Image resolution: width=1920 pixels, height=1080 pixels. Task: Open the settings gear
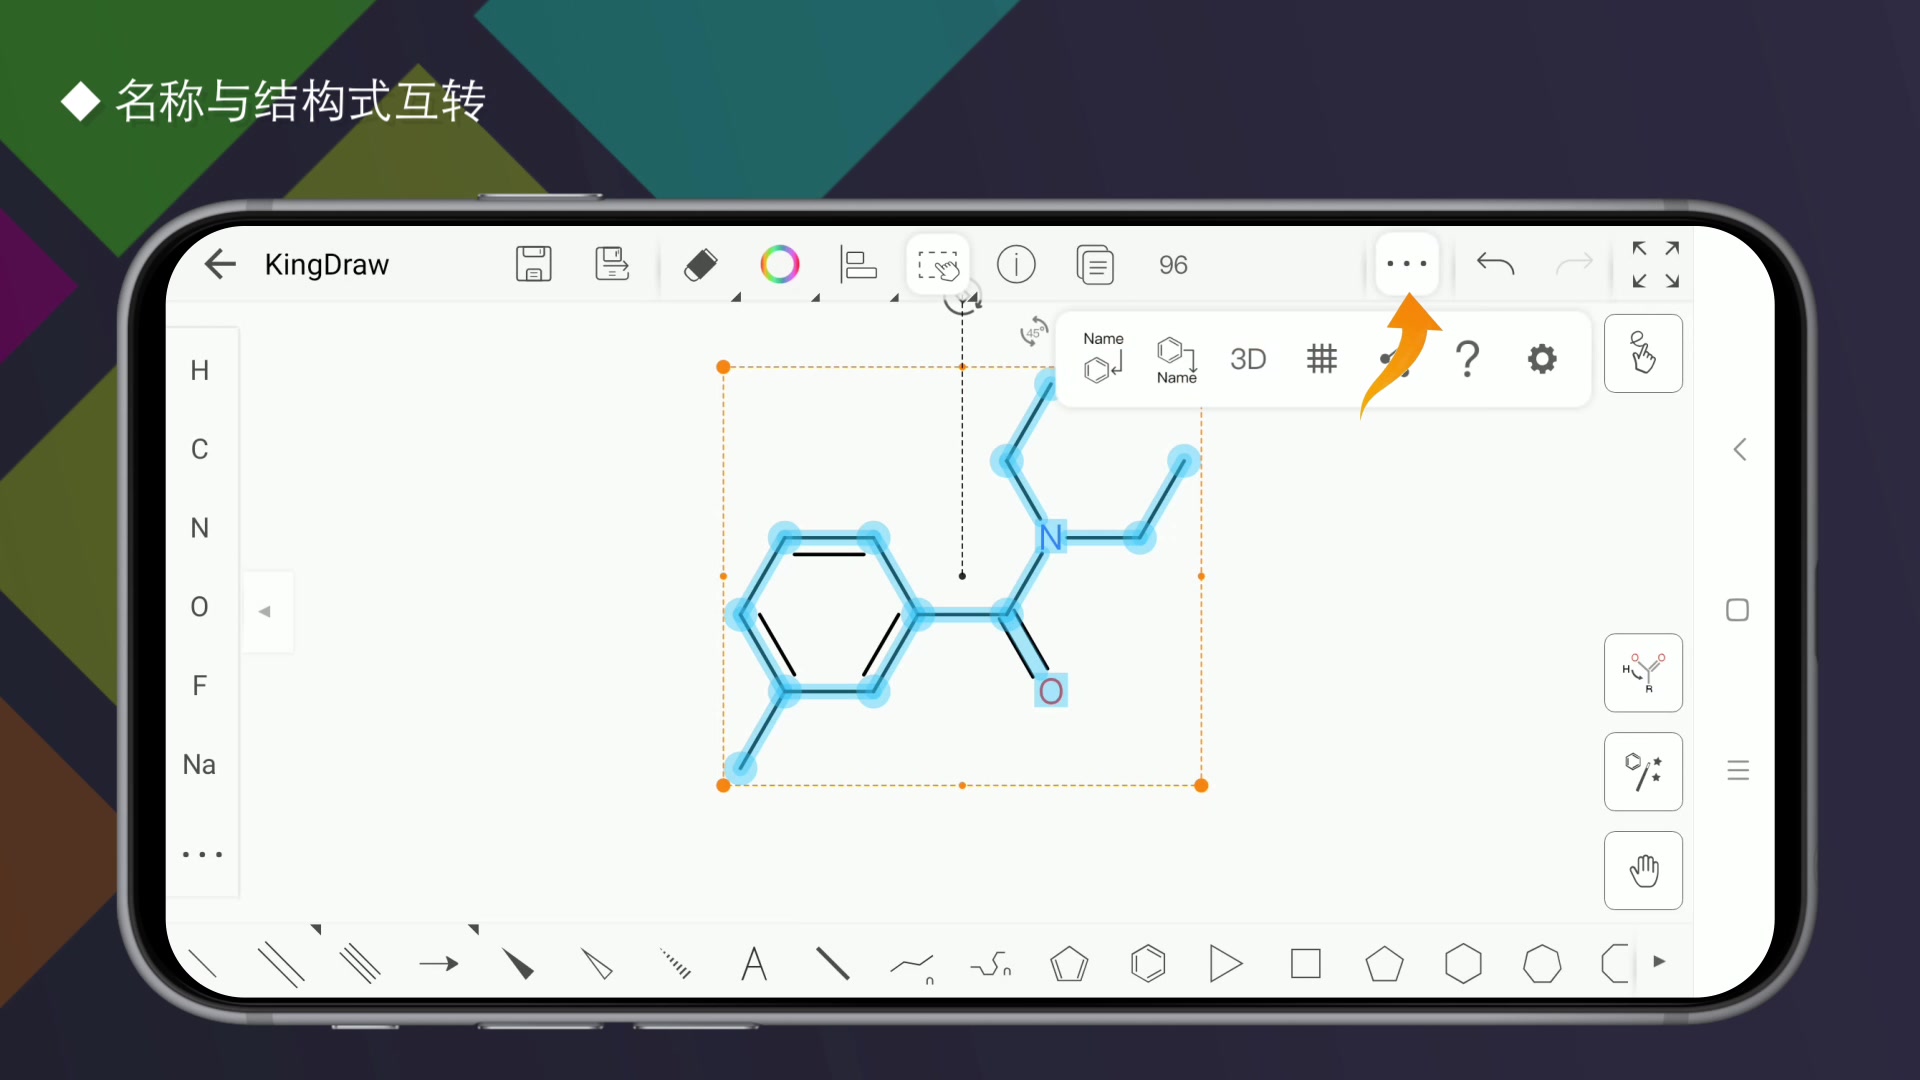pos(1542,359)
